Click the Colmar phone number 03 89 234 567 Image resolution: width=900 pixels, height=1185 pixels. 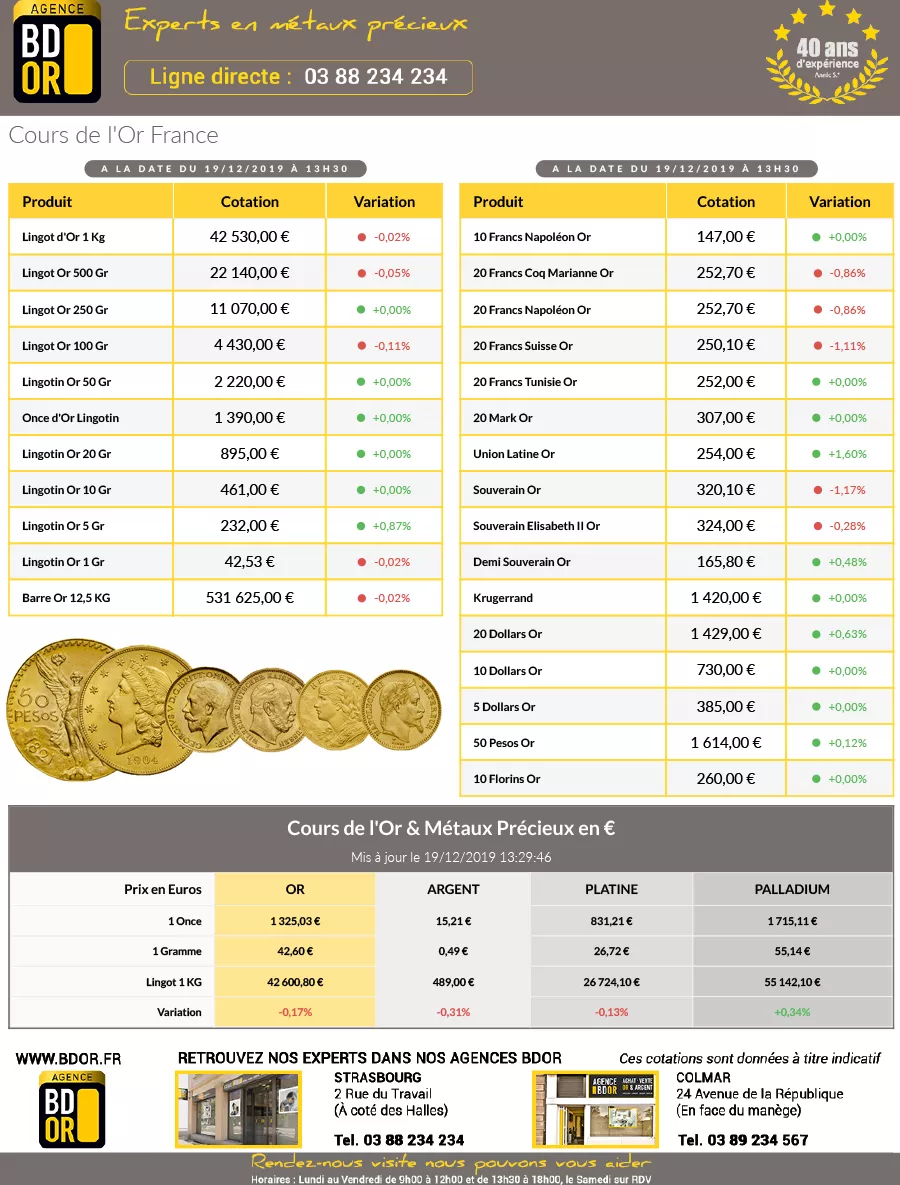point(743,1140)
